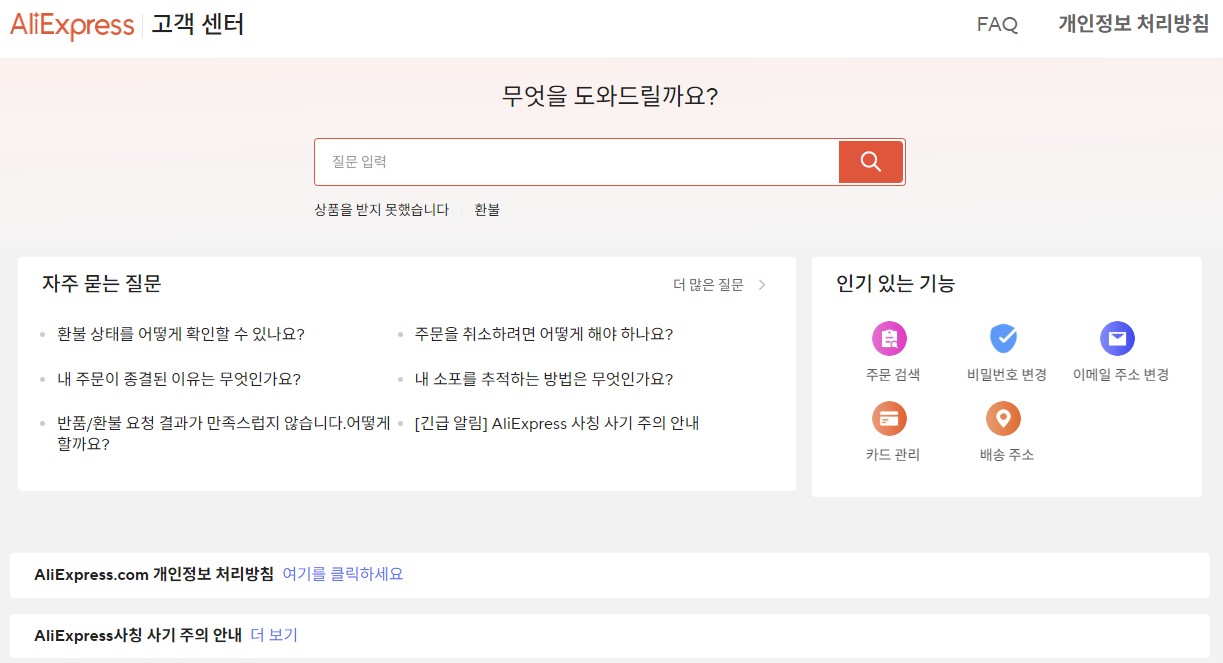1223x663 pixels.
Task: Click the 이메일 주소 변경 label text
Action: (1121, 375)
